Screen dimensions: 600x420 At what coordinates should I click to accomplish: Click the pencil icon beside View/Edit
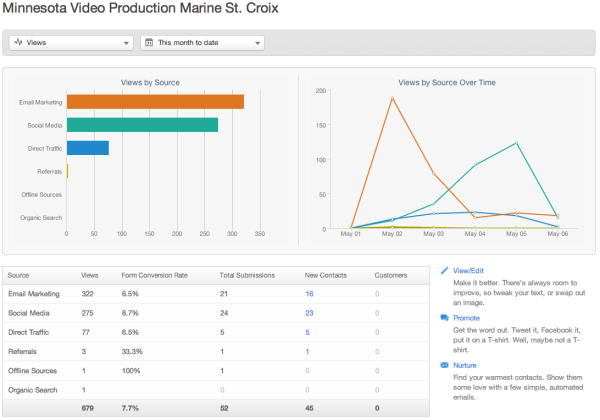coord(445,271)
